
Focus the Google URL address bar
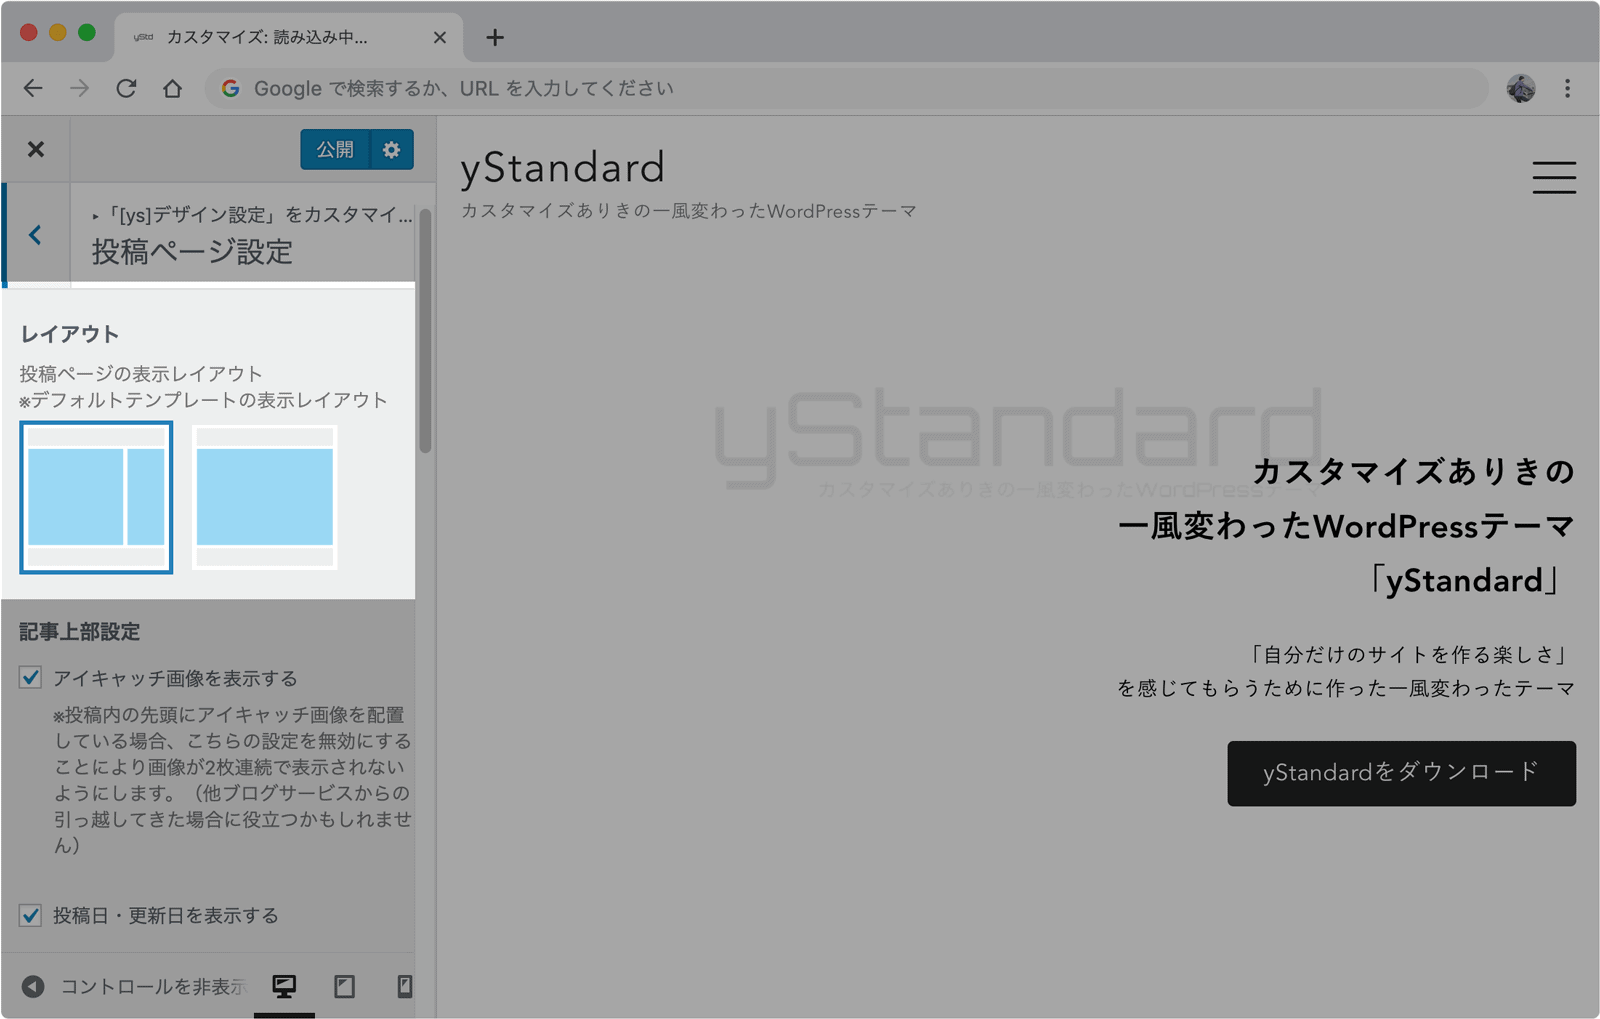point(847,88)
